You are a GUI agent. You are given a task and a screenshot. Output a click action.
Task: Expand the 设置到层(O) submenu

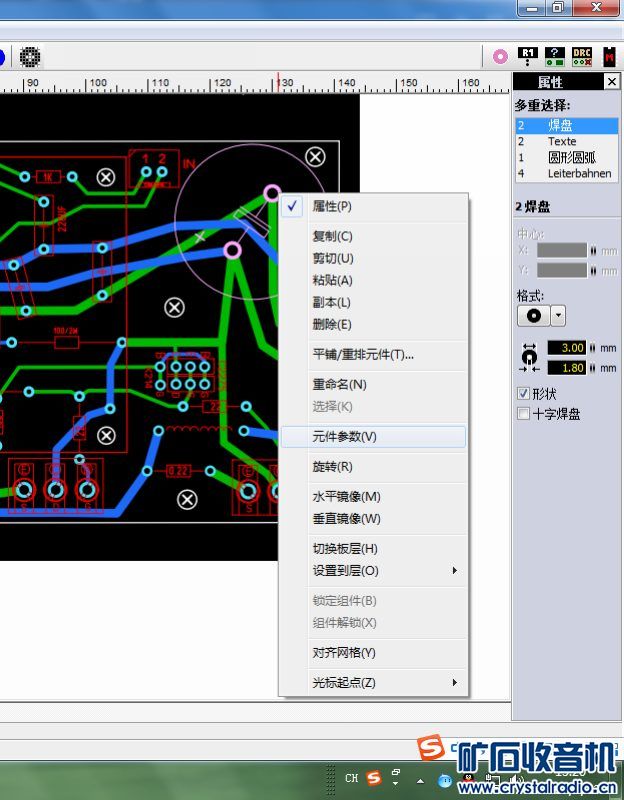[373, 570]
